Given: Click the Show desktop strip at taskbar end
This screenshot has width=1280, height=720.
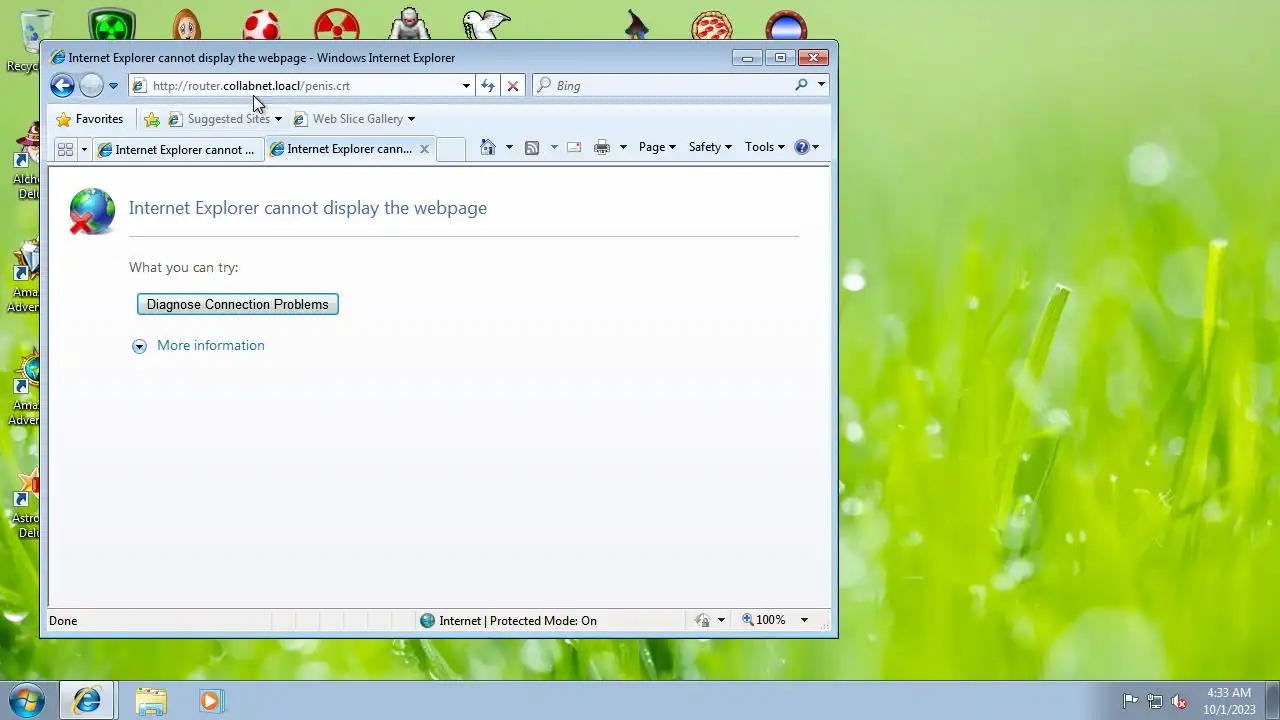Looking at the screenshot, I should coord(1272,701).
